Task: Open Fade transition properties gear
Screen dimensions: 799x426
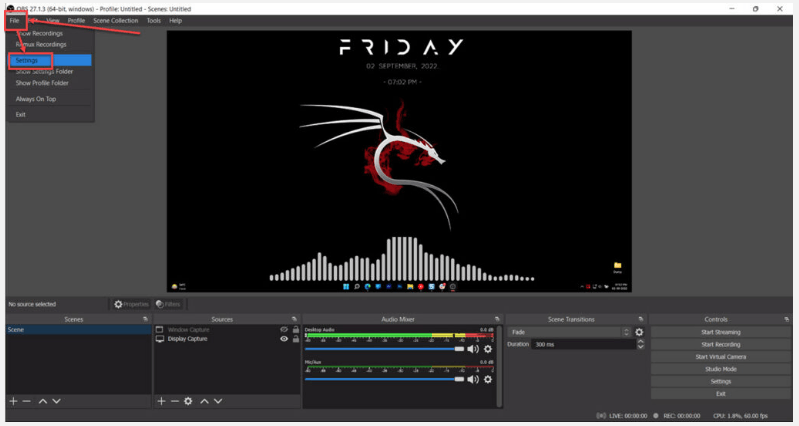Action: coord(639,332)
